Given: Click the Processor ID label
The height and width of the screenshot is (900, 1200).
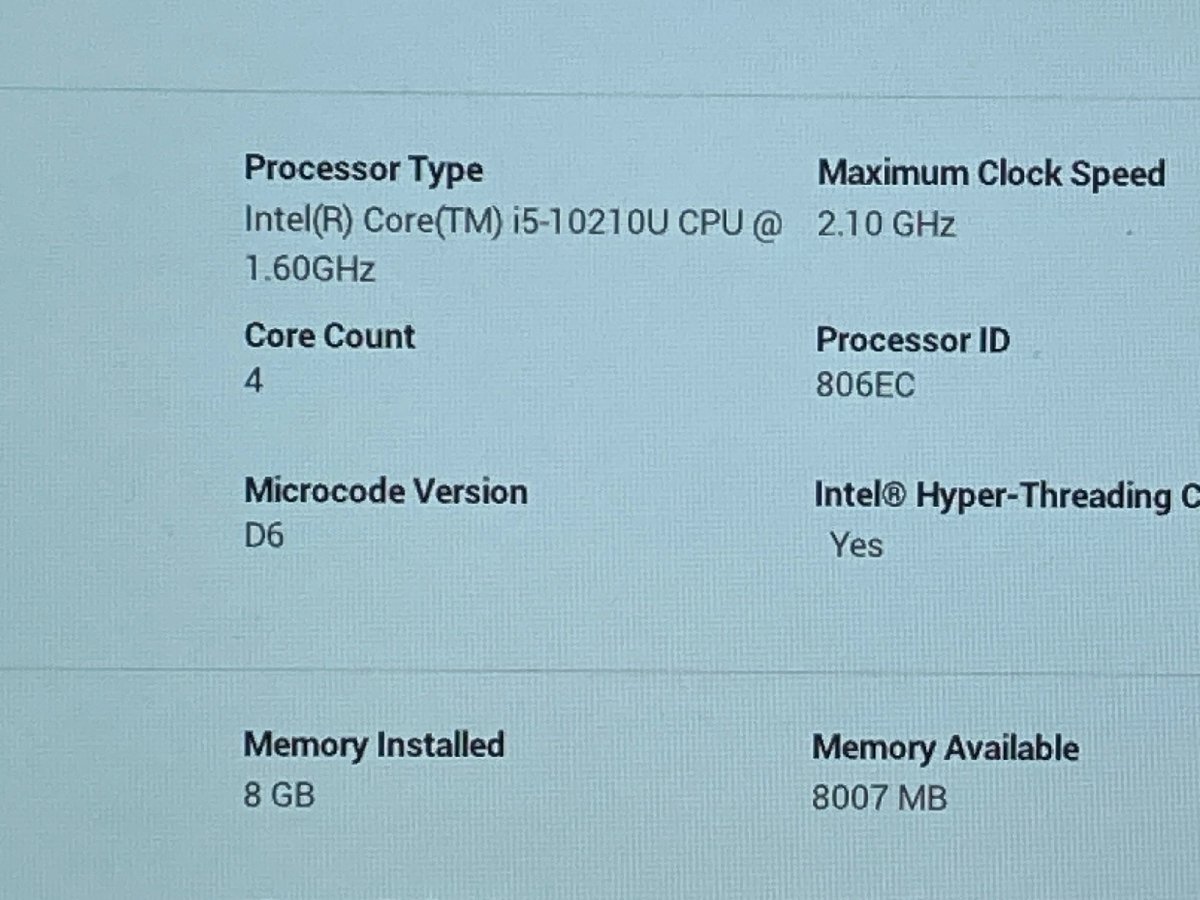Looking at the screenshot, I should click(x=912, y=341).
